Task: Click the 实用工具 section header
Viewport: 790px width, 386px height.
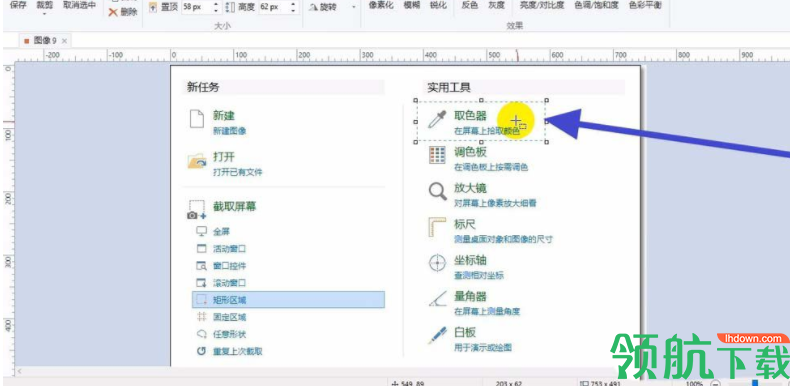Action: pos(449,87)
